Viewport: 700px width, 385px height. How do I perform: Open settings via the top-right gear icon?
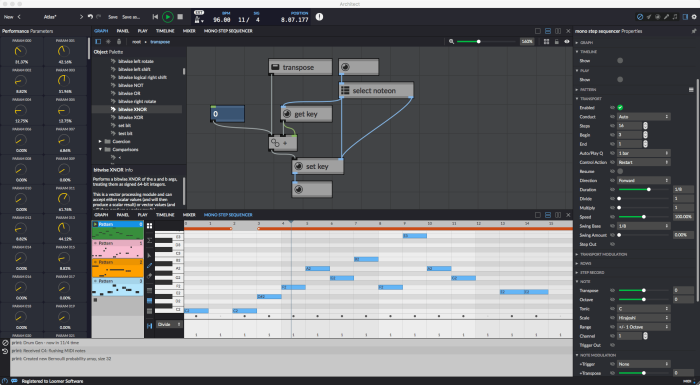(694, 17)
